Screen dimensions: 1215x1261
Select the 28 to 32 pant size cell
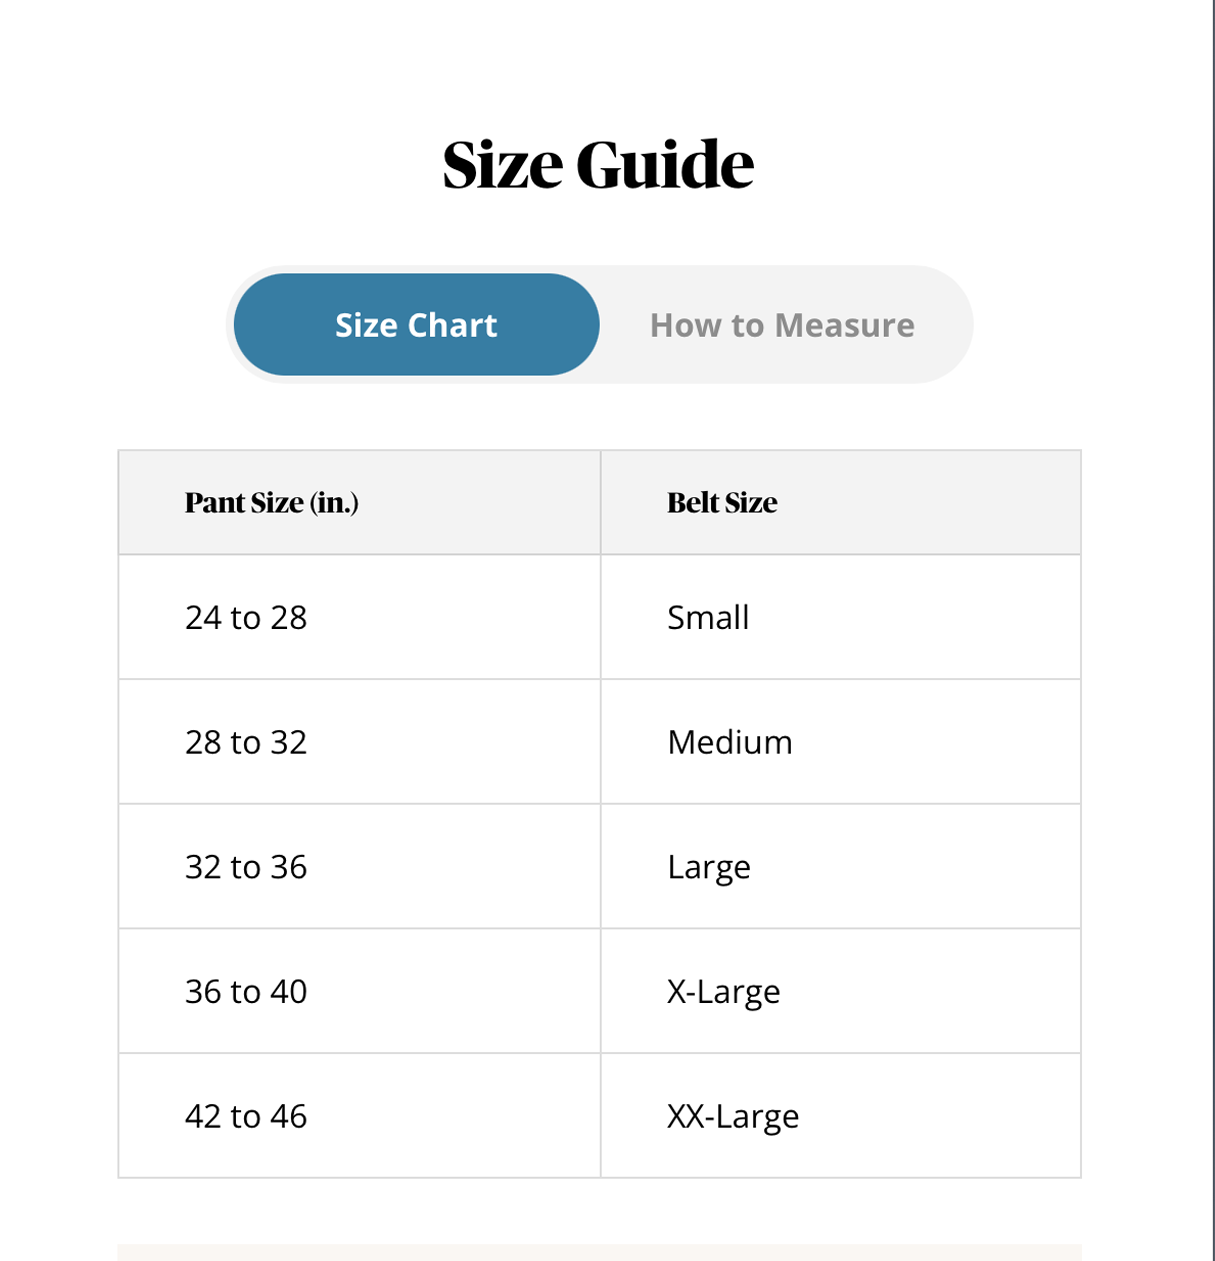246,742
